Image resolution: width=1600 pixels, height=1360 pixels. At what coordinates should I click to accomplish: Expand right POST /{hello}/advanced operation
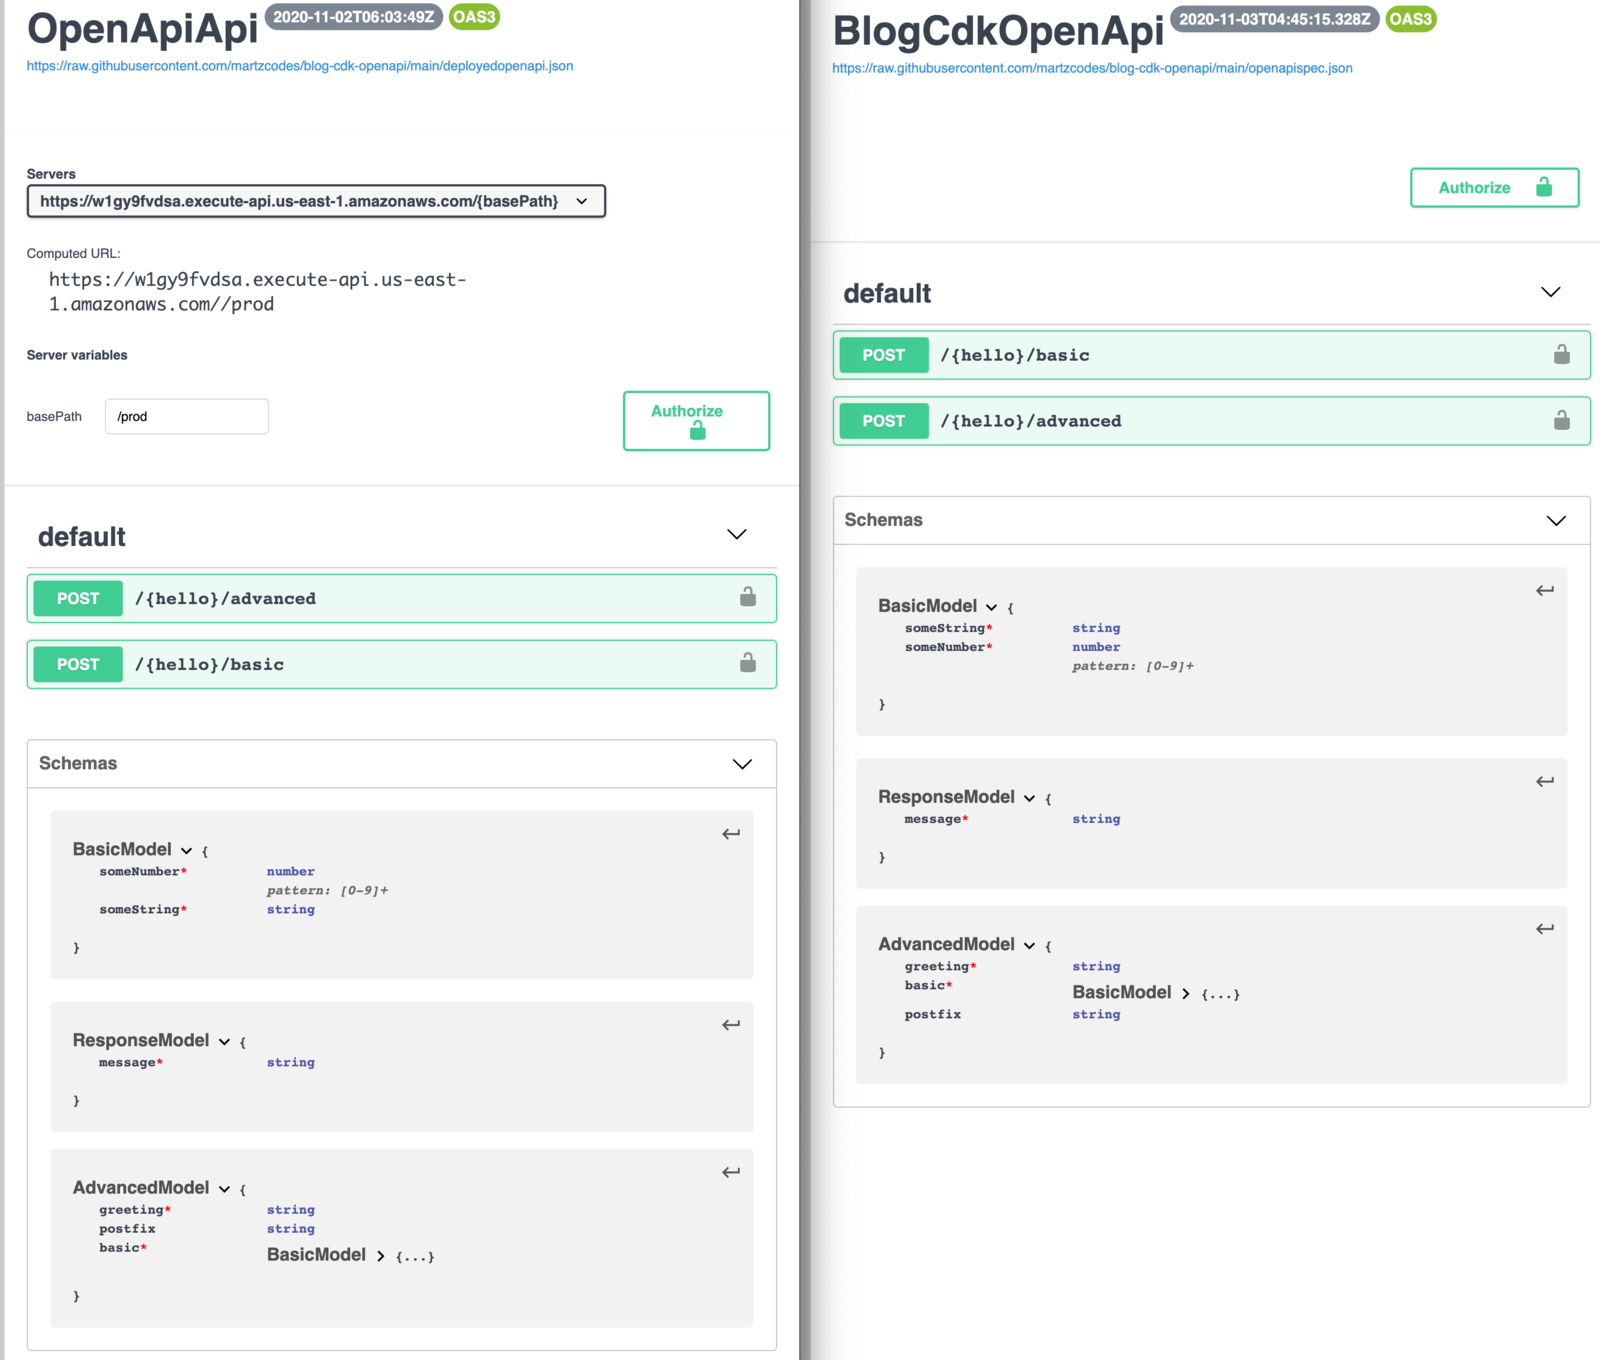click(x=1211, y=421)
